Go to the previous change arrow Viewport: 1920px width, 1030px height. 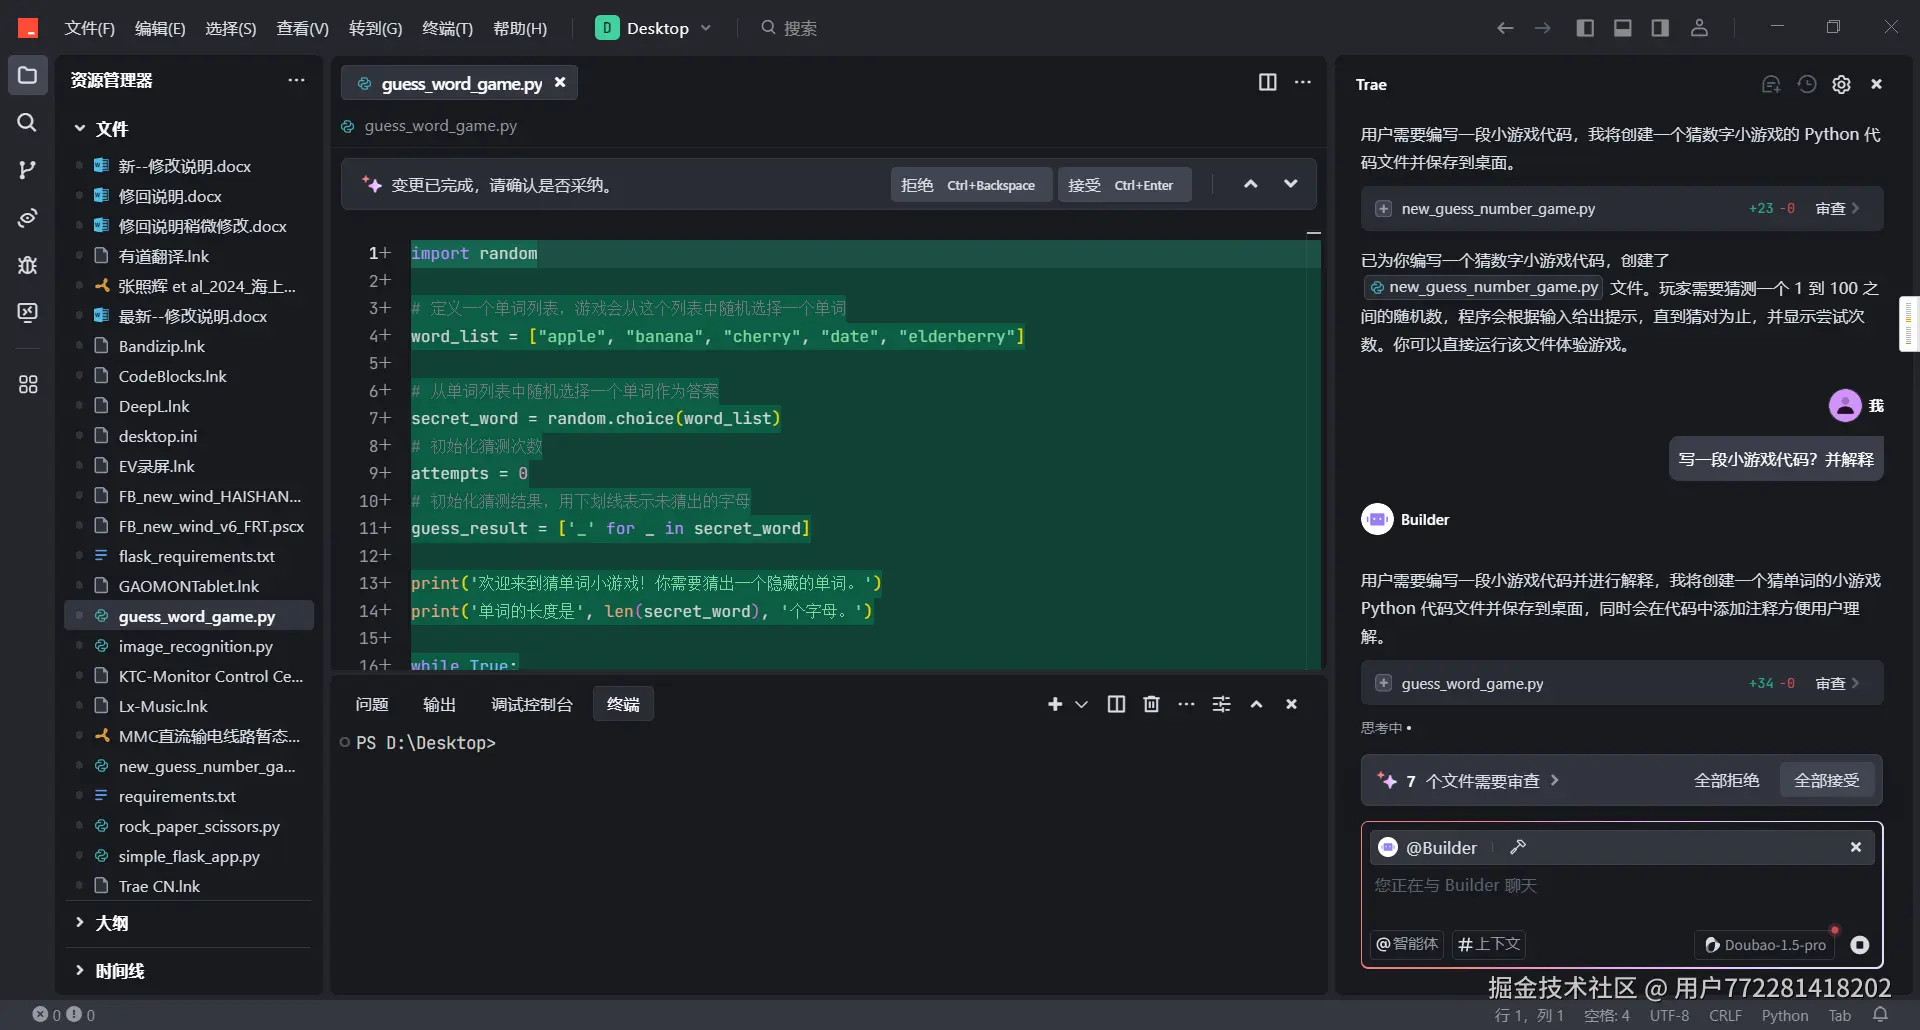pyautogui.click(x=1250, y=184)
